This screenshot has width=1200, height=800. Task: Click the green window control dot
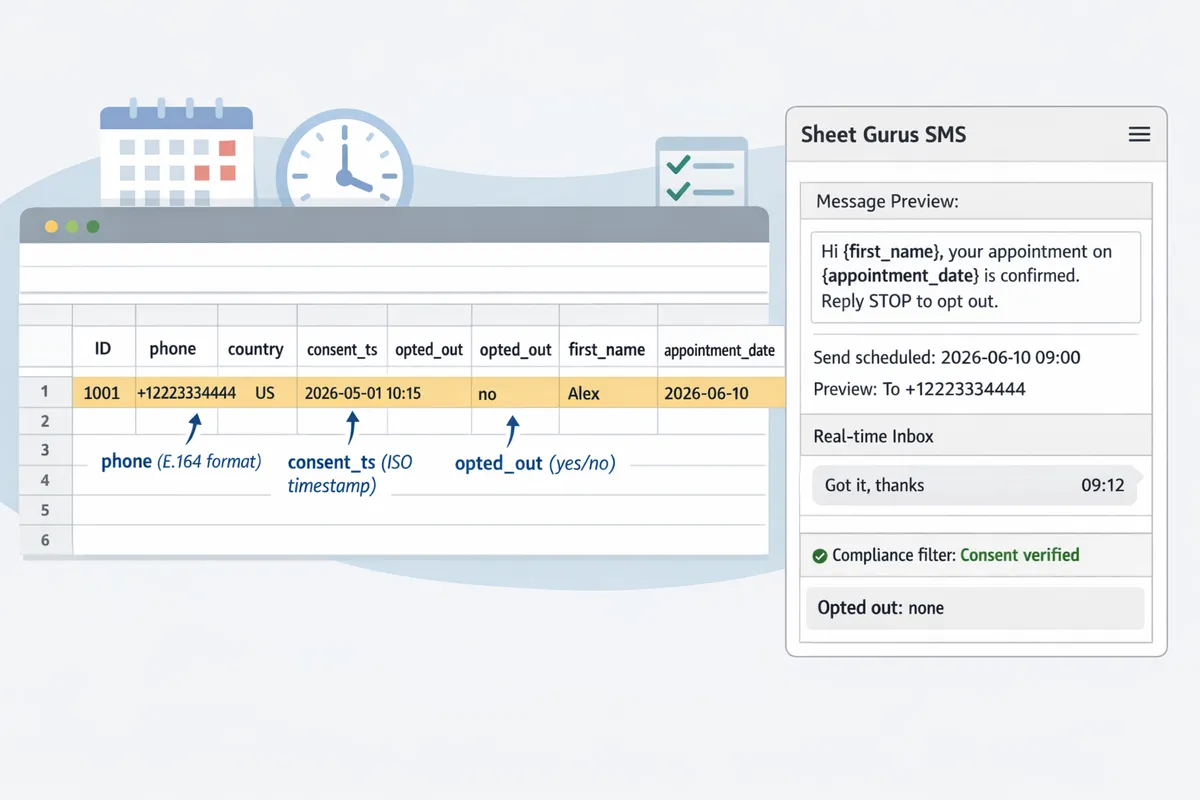[93, 227]
